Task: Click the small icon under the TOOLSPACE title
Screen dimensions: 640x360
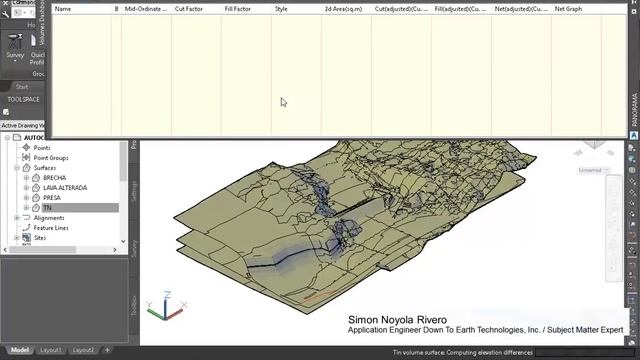Action: 6,112
